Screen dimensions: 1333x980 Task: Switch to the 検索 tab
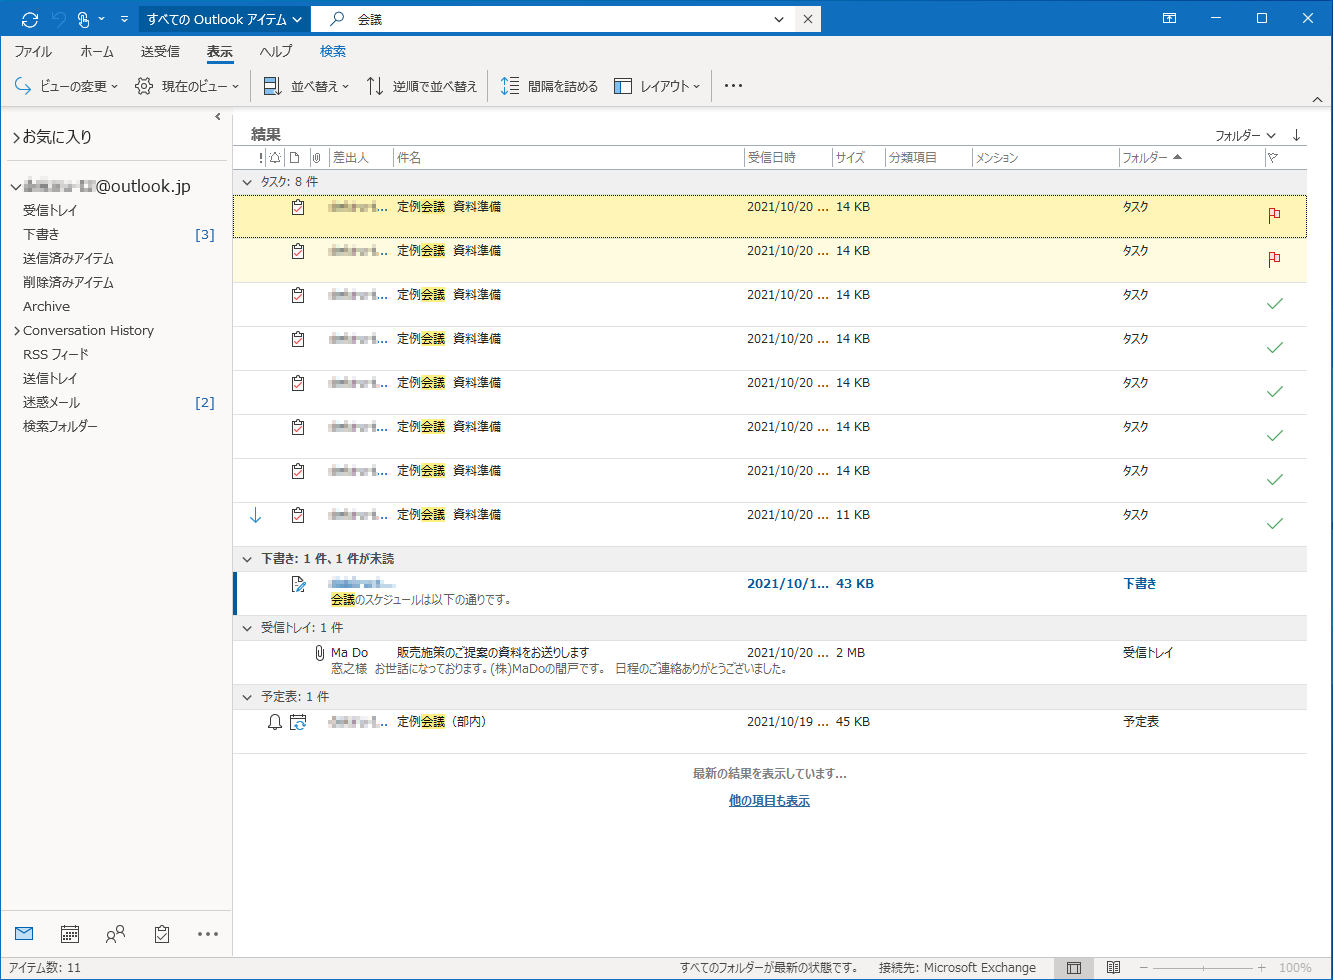[333, 51]
